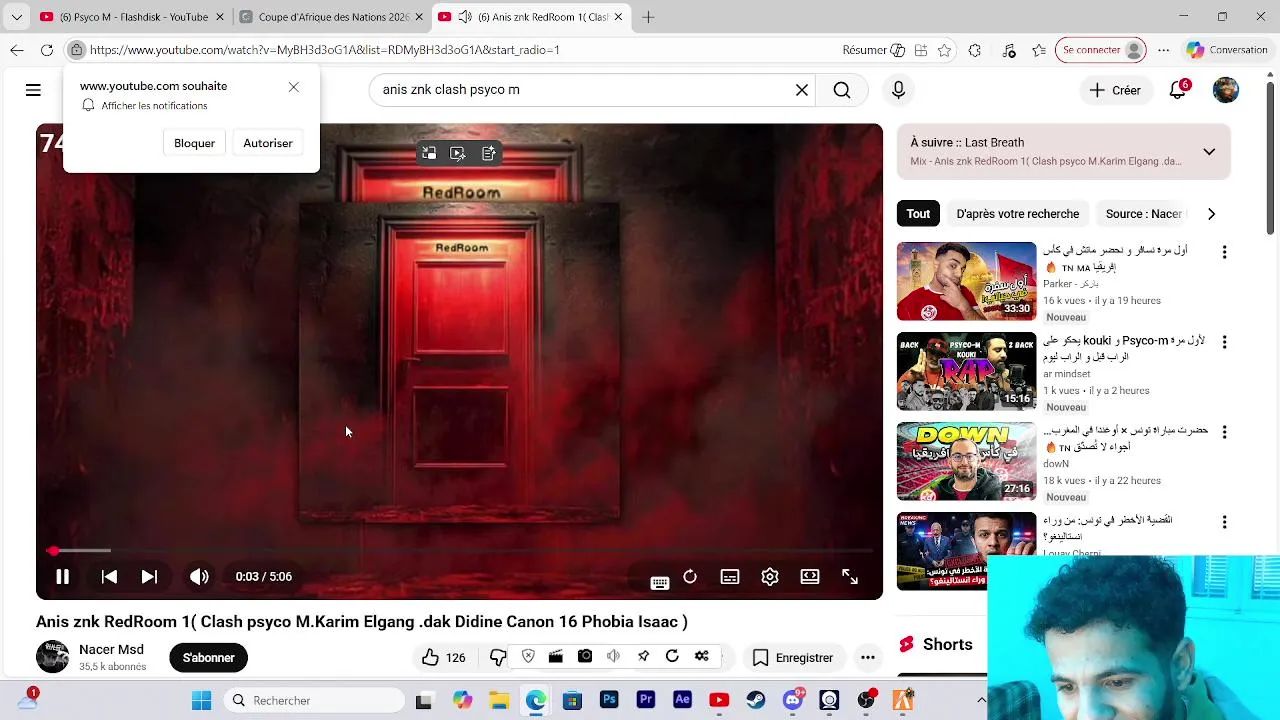Search by voice with microphone icon

(898, 89)
